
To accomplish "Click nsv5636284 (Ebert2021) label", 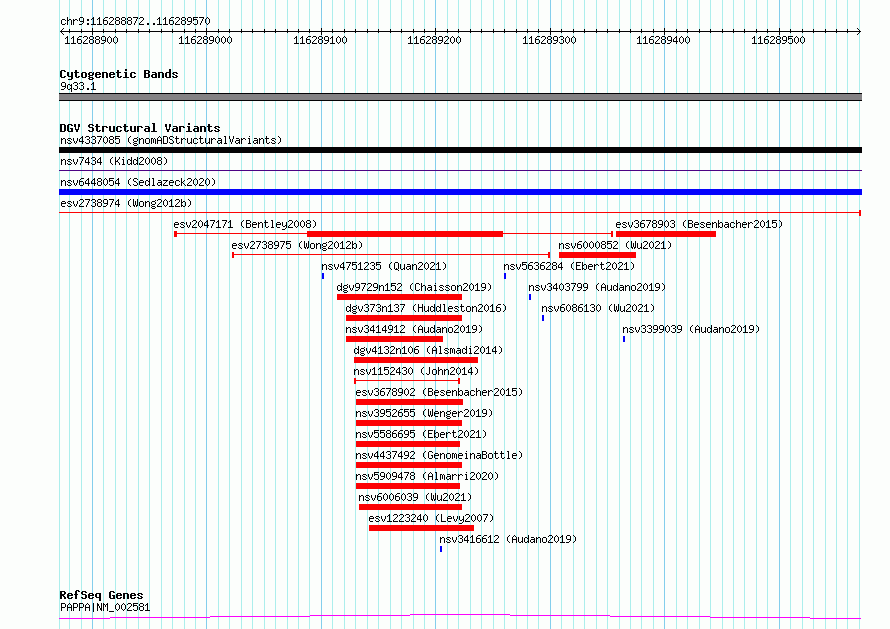I will point(569,266).
